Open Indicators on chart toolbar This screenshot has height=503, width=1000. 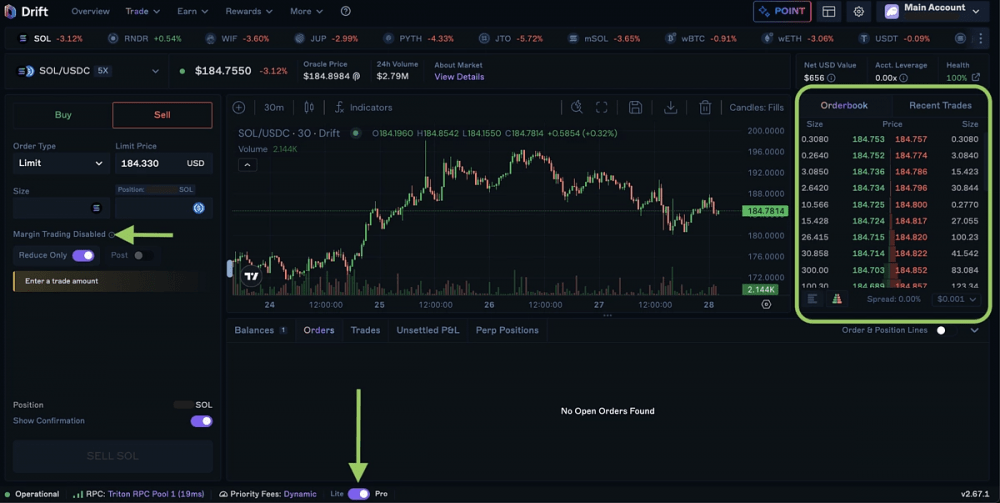(x=364, y=108)
